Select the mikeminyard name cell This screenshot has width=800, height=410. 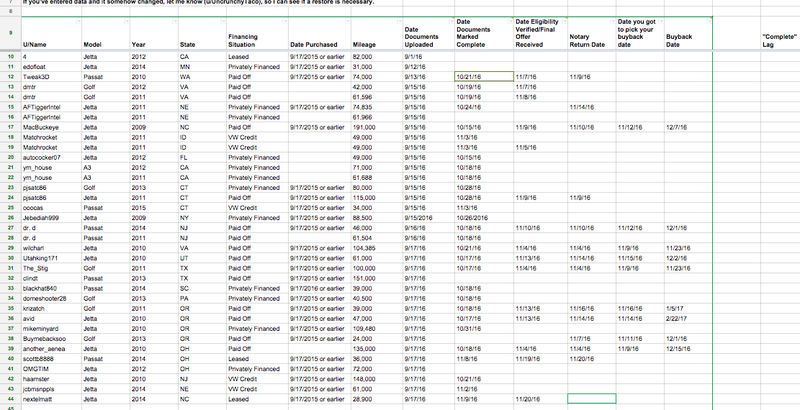click(51, 329)
